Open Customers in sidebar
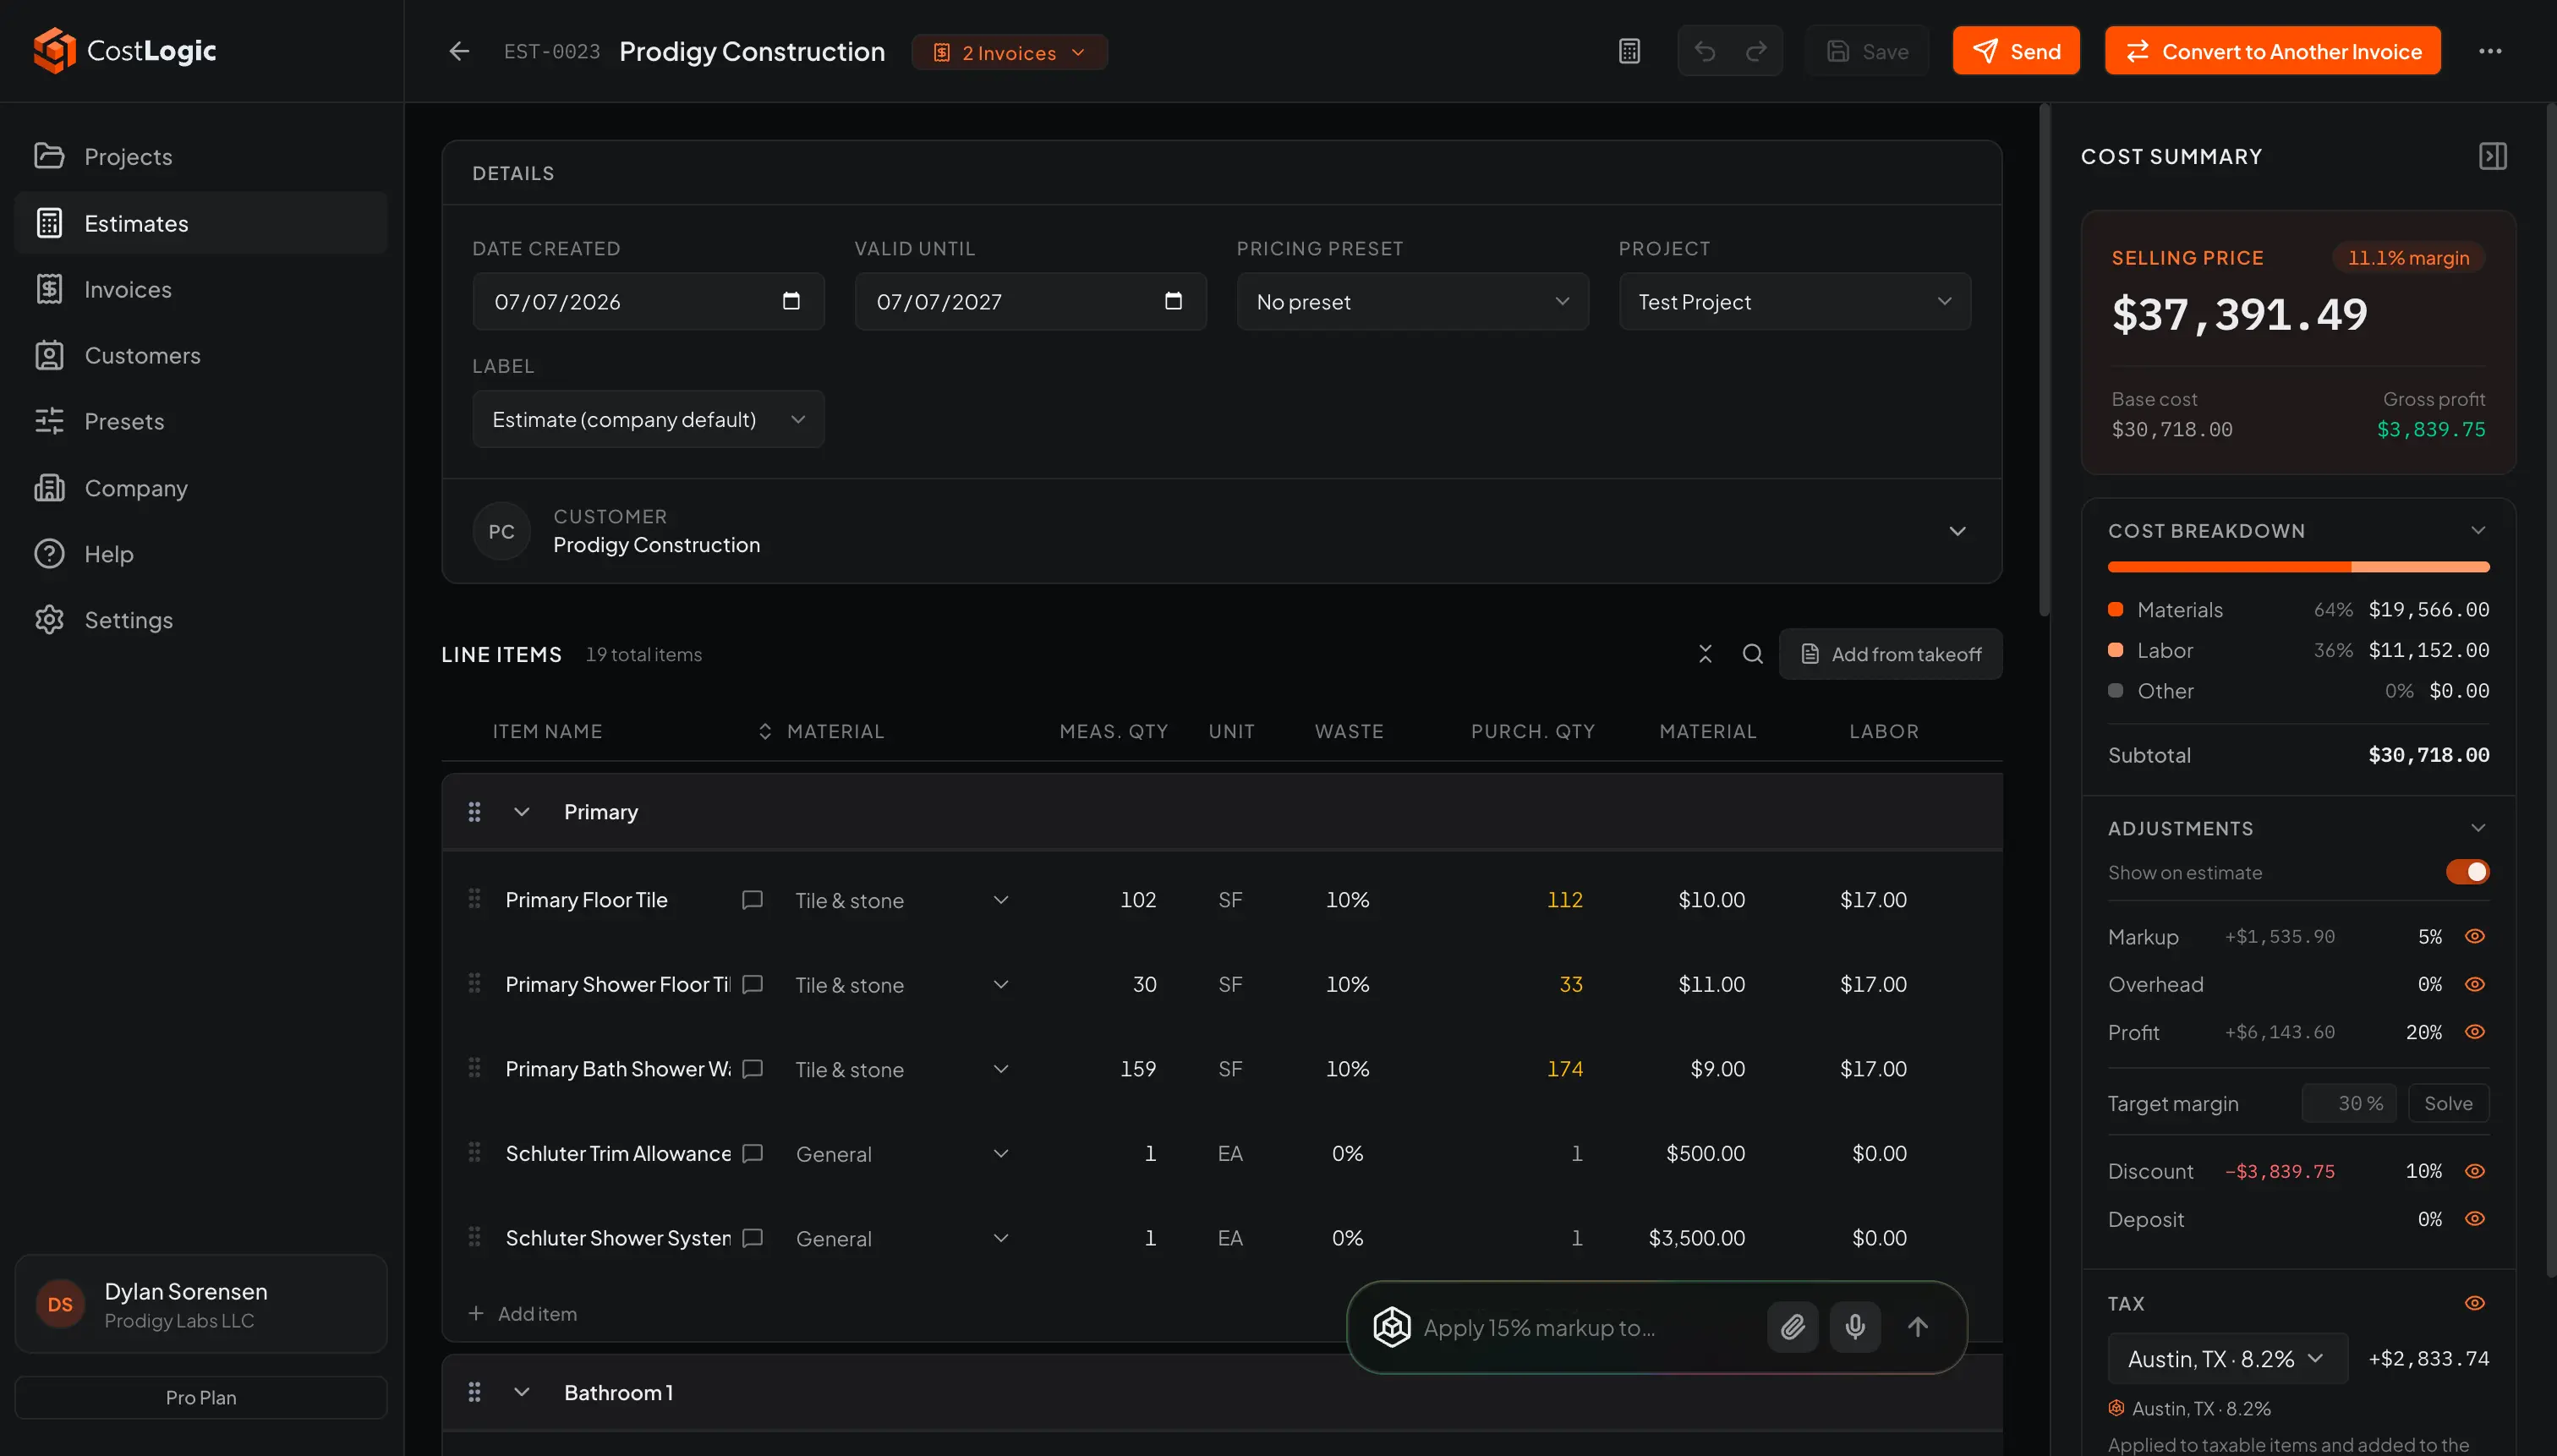 201,355
